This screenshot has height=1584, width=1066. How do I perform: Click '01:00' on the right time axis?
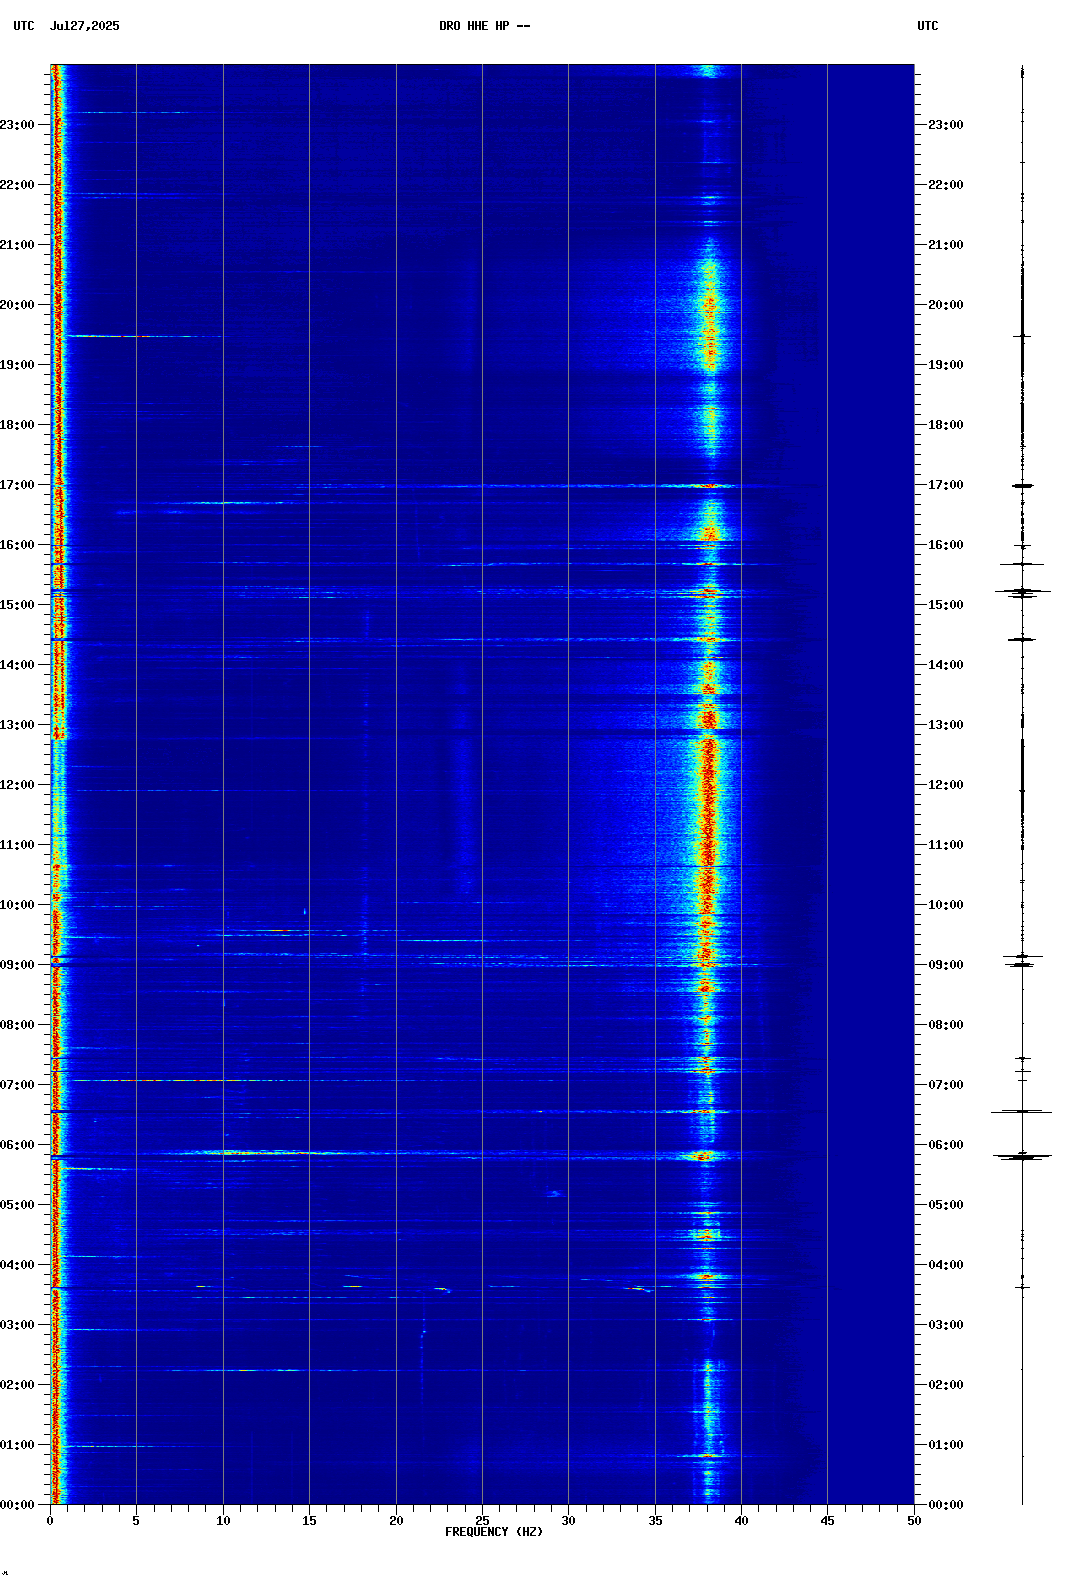pos(946,1445)
